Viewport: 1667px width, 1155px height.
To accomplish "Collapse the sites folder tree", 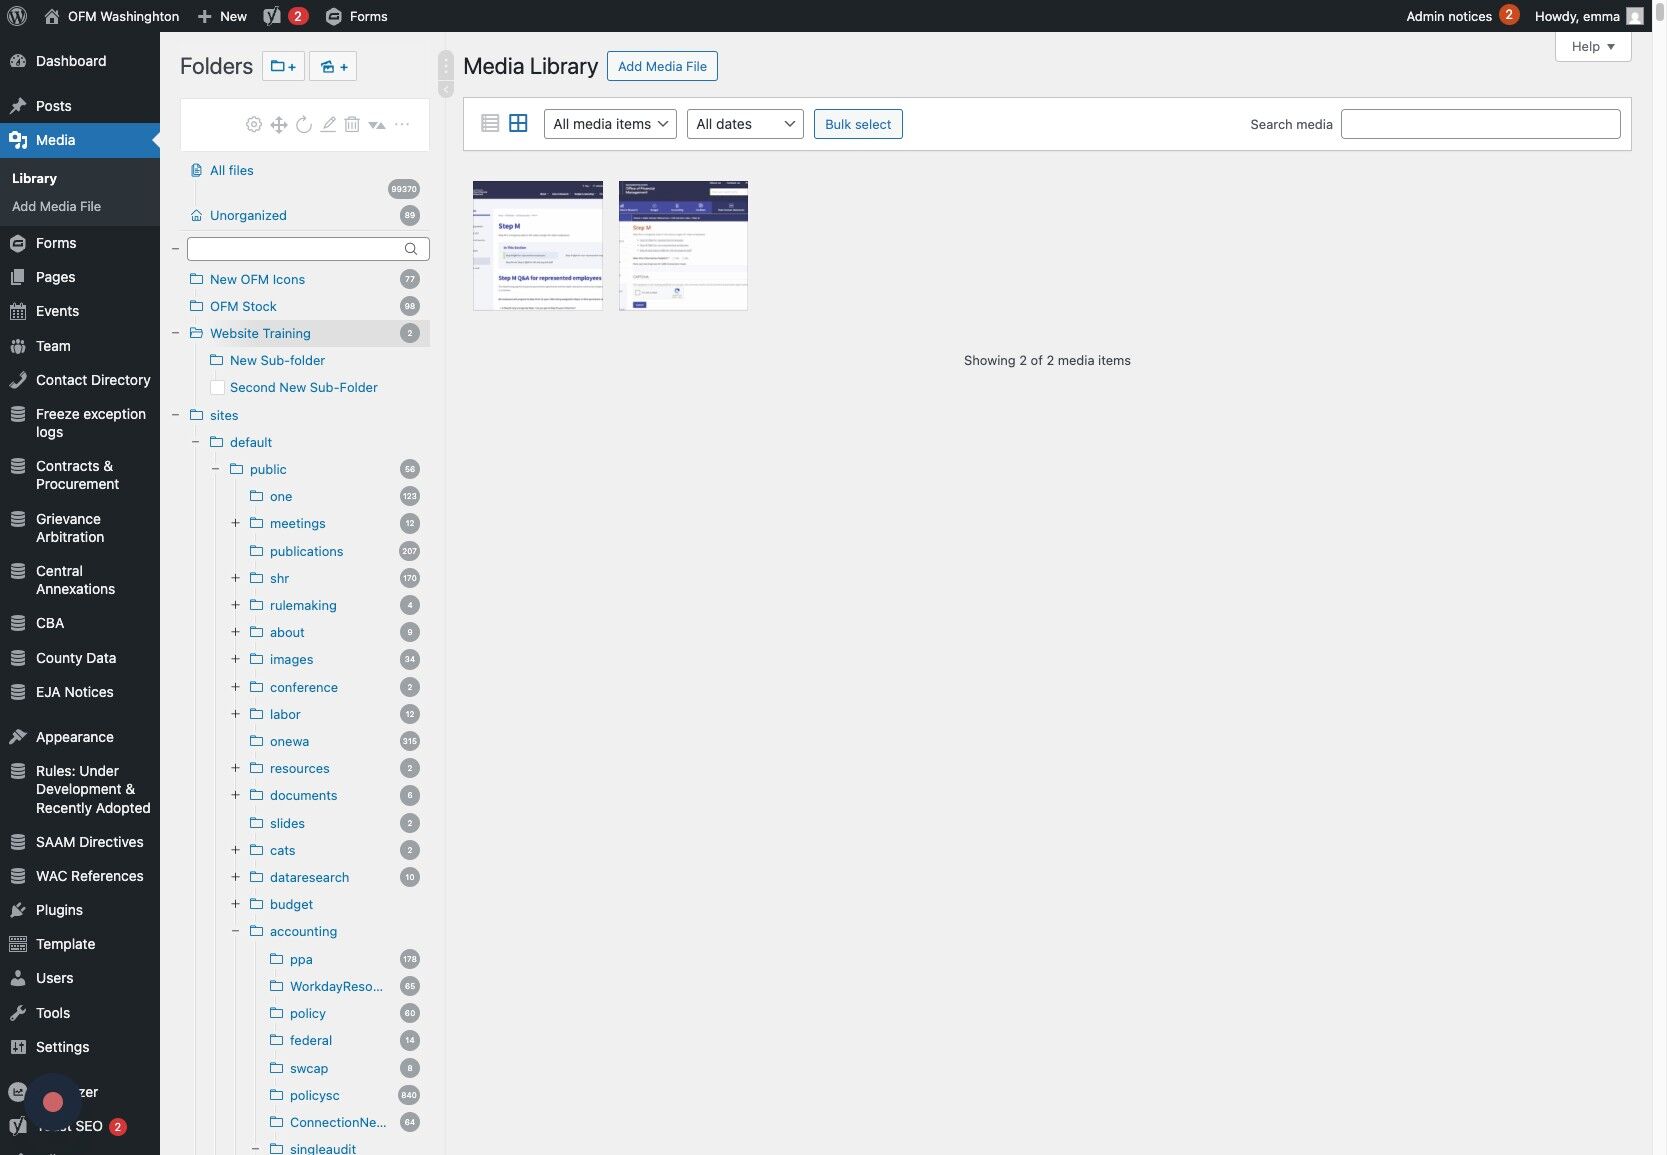I will click(176, 415).
